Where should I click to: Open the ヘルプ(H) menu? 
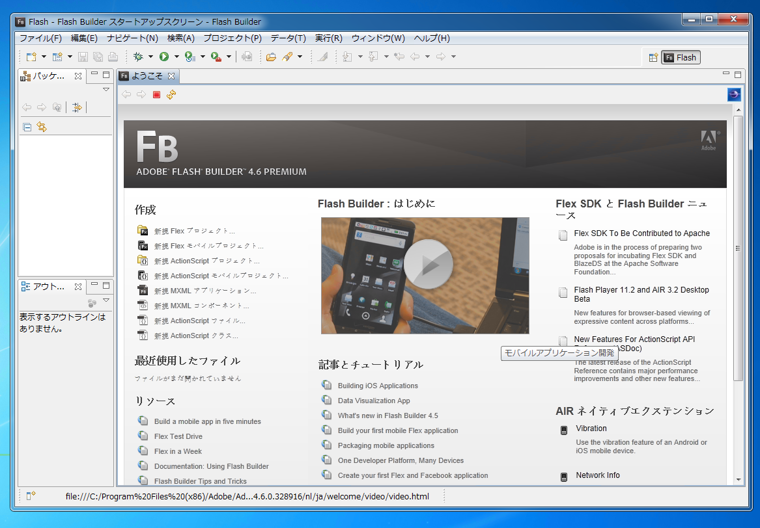[432, 38]
